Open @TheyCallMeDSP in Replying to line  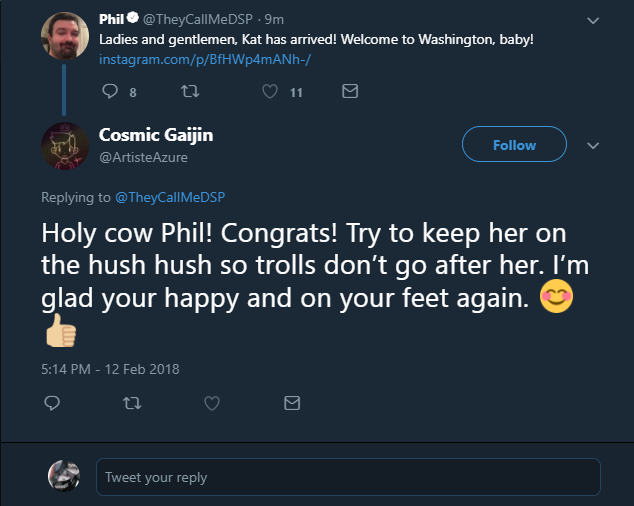(170, 197)
